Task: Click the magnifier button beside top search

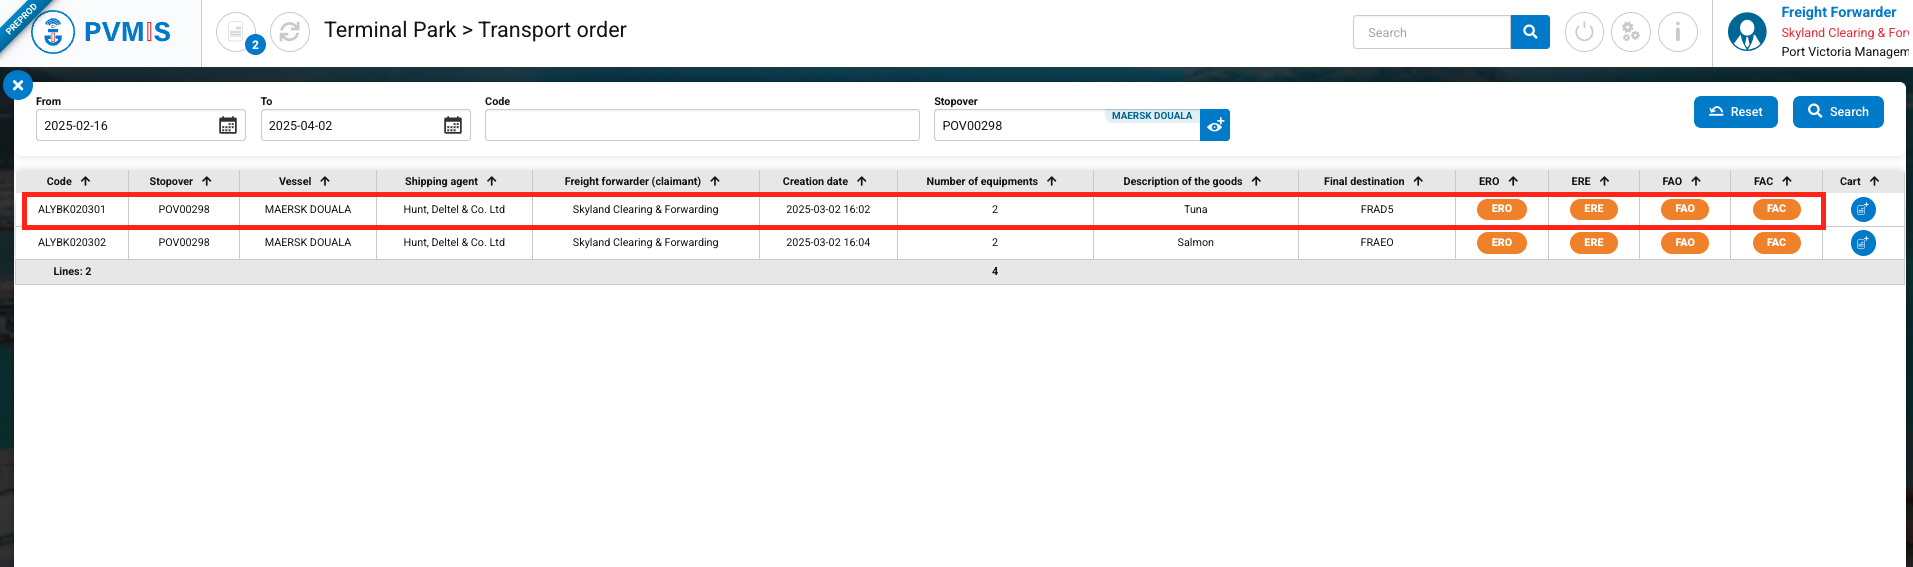Action: (x=1529, y=32)
